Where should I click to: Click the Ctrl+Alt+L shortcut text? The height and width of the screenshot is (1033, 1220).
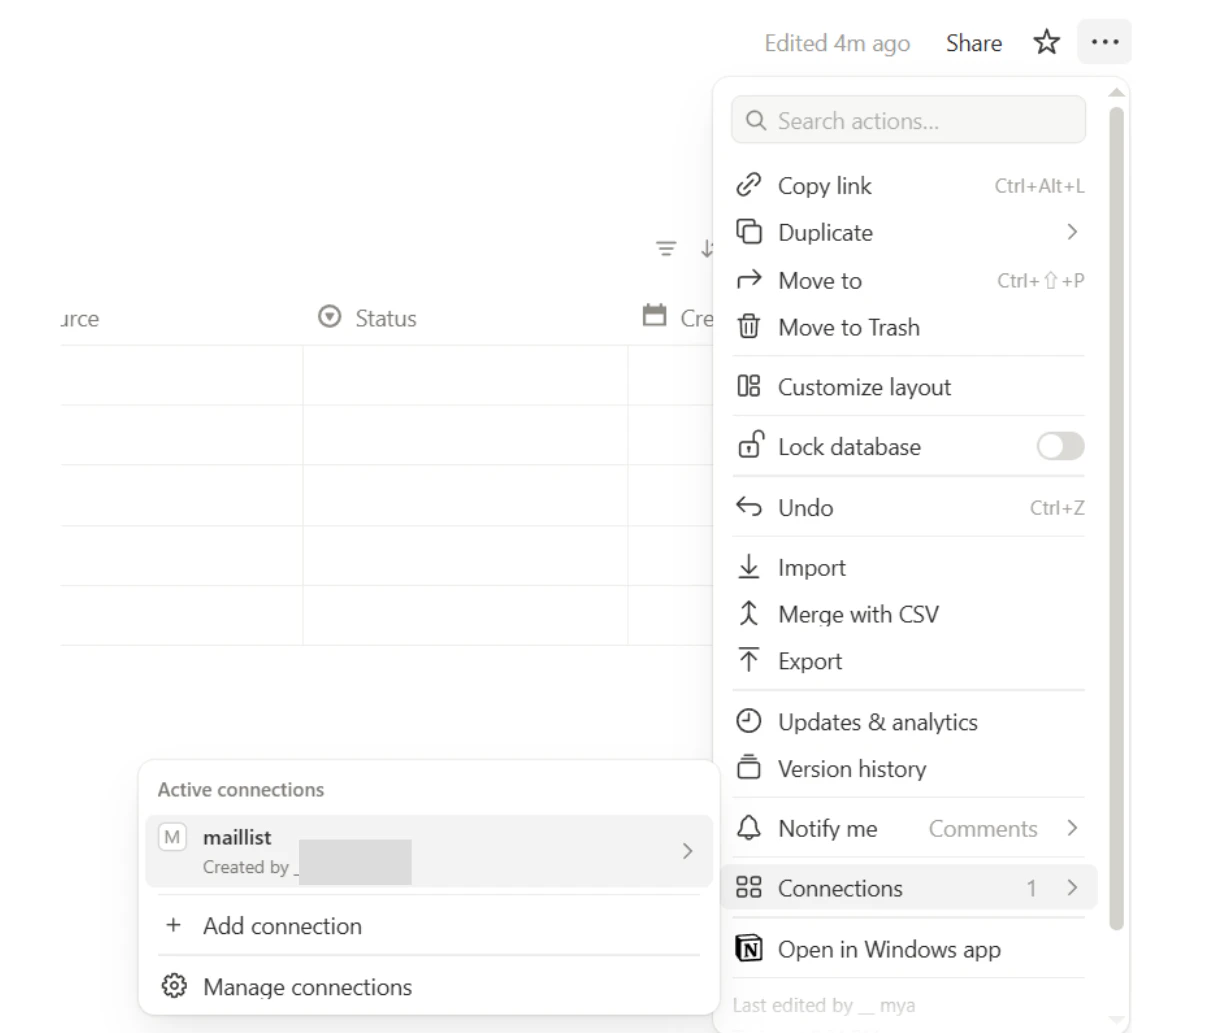(x=1039, y=186)
